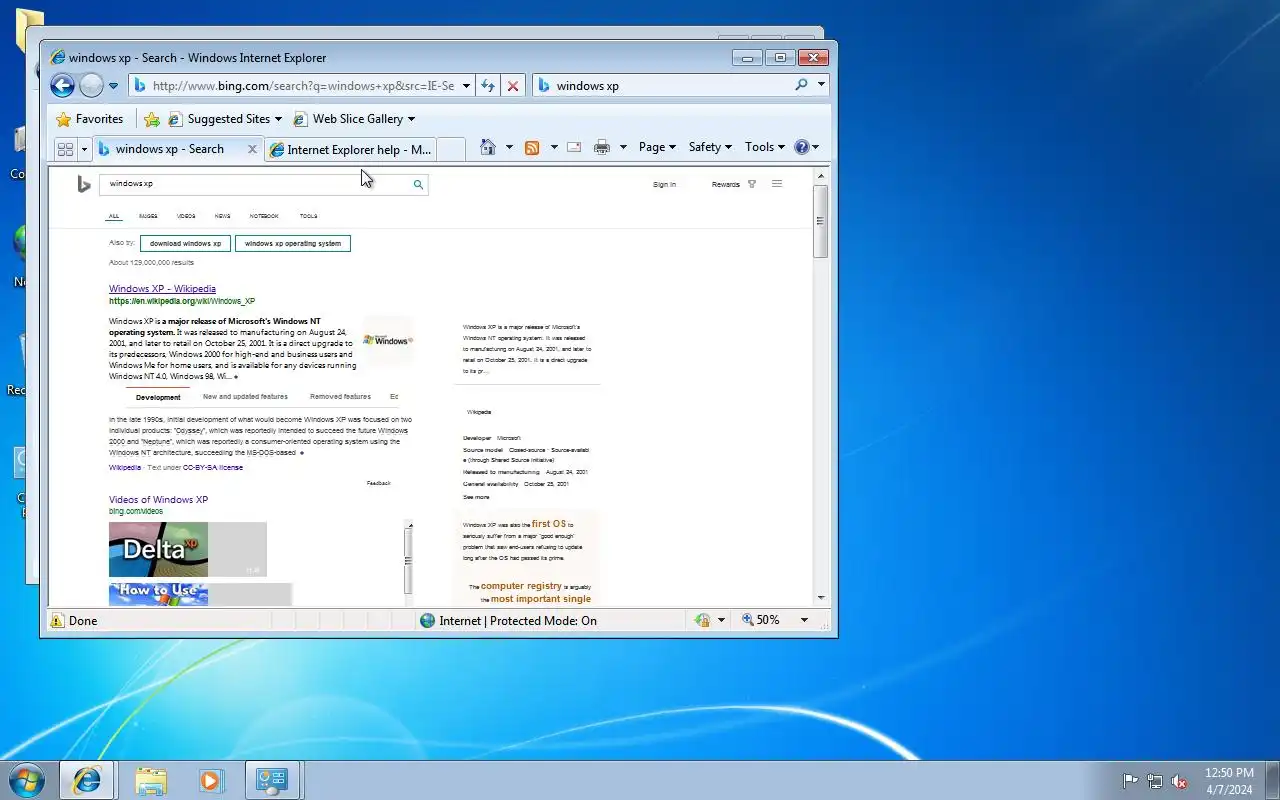Click the windows xp operating system suggestion
Viewport: 1280px width, 800px height.
coord(293,243)
